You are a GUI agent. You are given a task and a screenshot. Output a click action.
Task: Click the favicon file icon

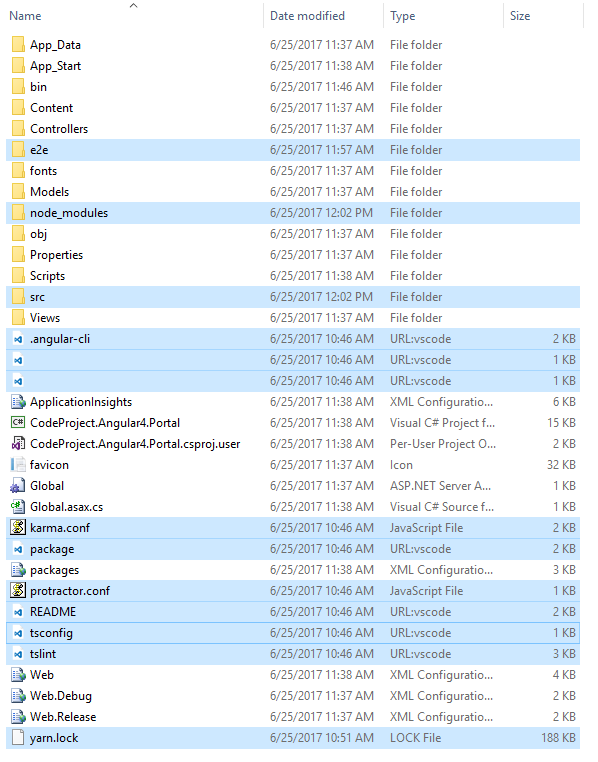(x=18, y=465)
